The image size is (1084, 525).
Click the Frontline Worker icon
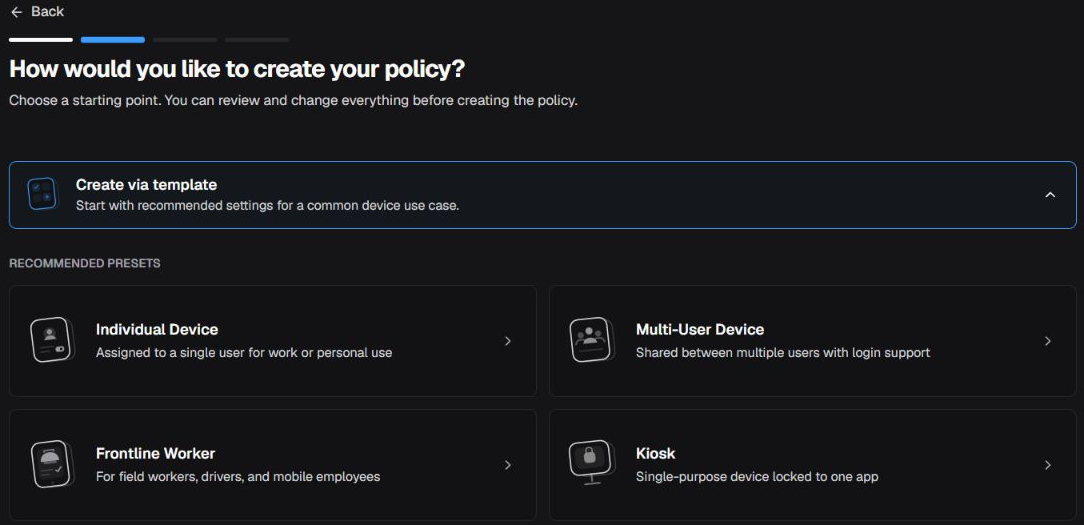click(52, 464)
